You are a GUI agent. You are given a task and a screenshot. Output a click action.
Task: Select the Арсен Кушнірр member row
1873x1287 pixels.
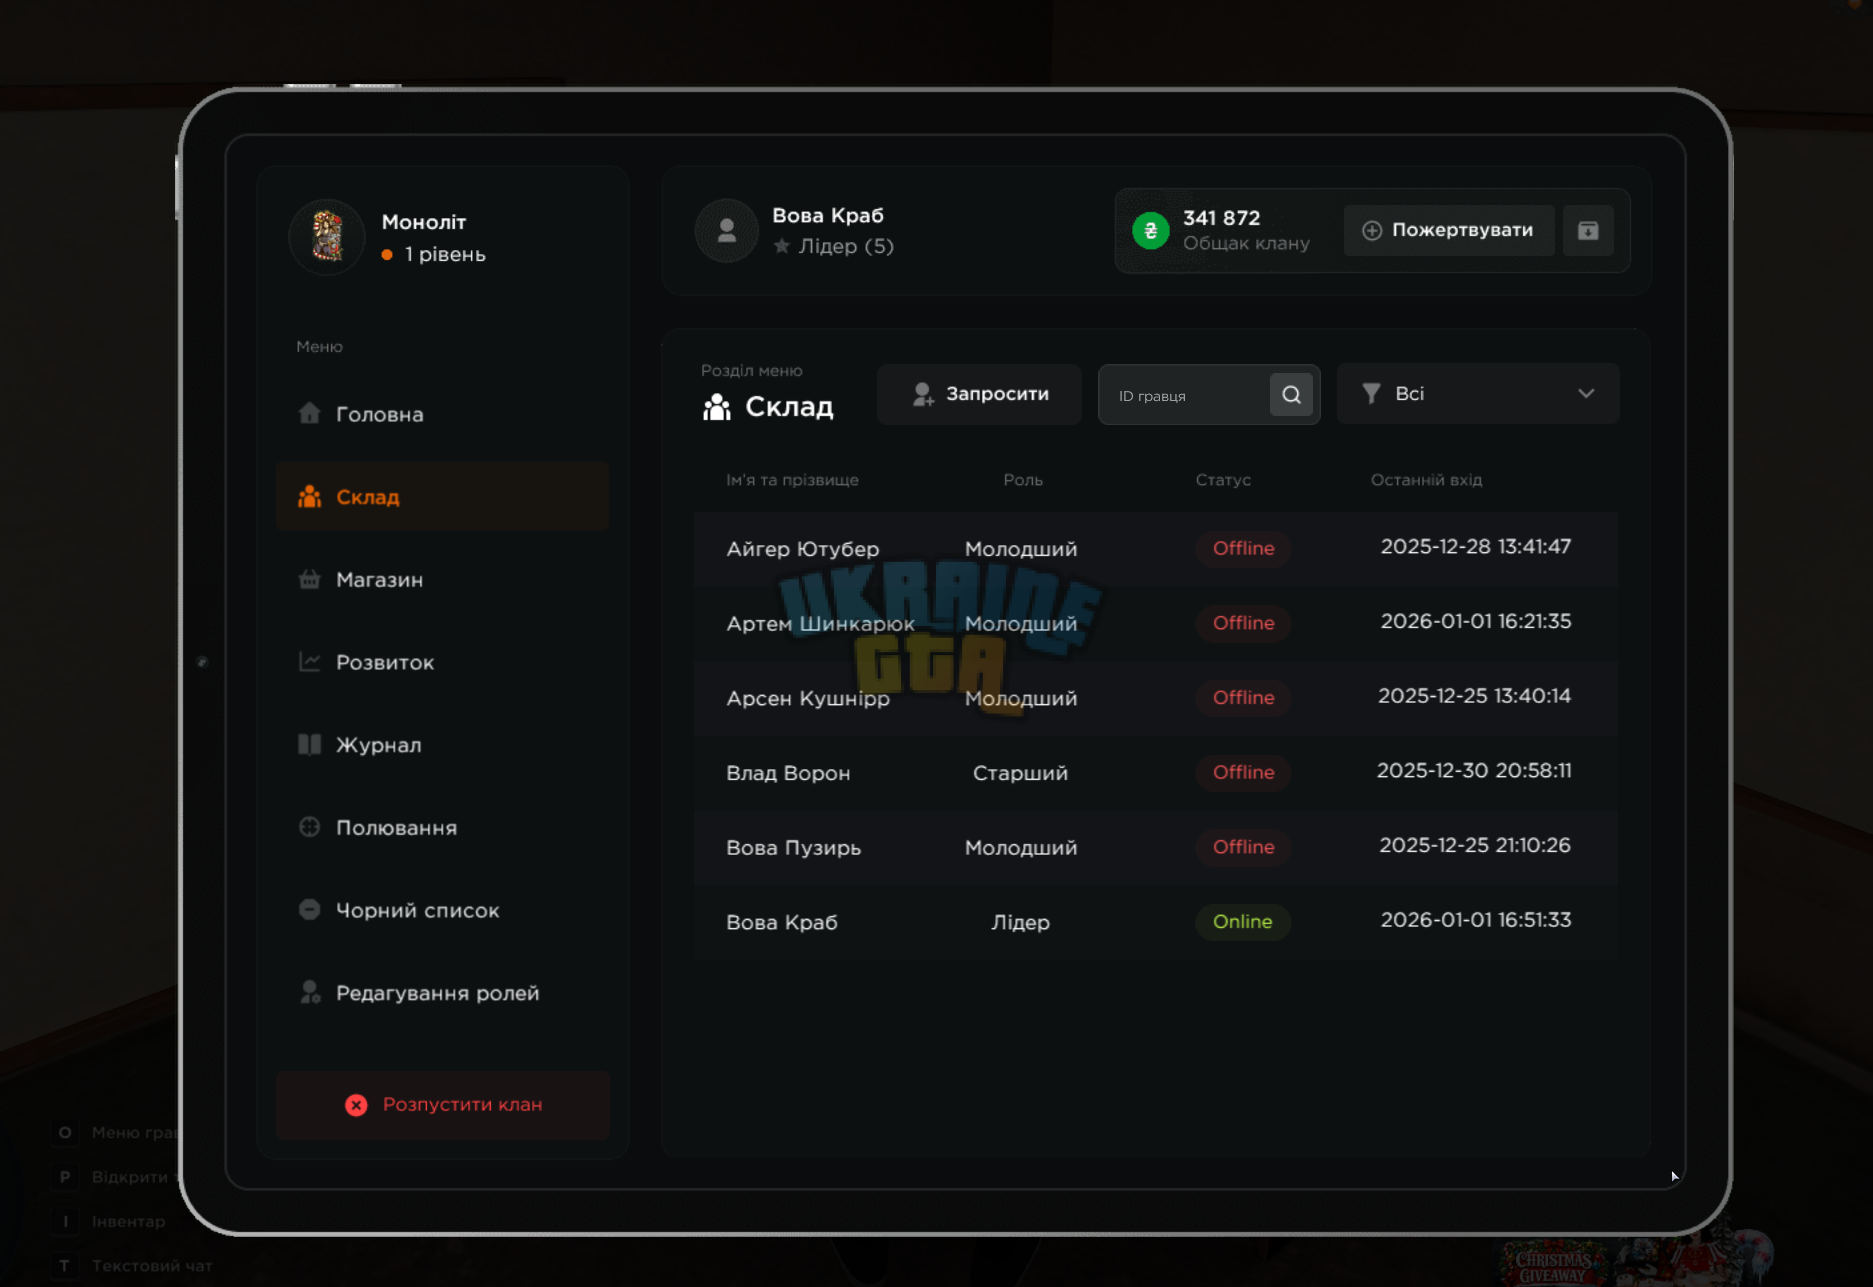coord(1156,698)
